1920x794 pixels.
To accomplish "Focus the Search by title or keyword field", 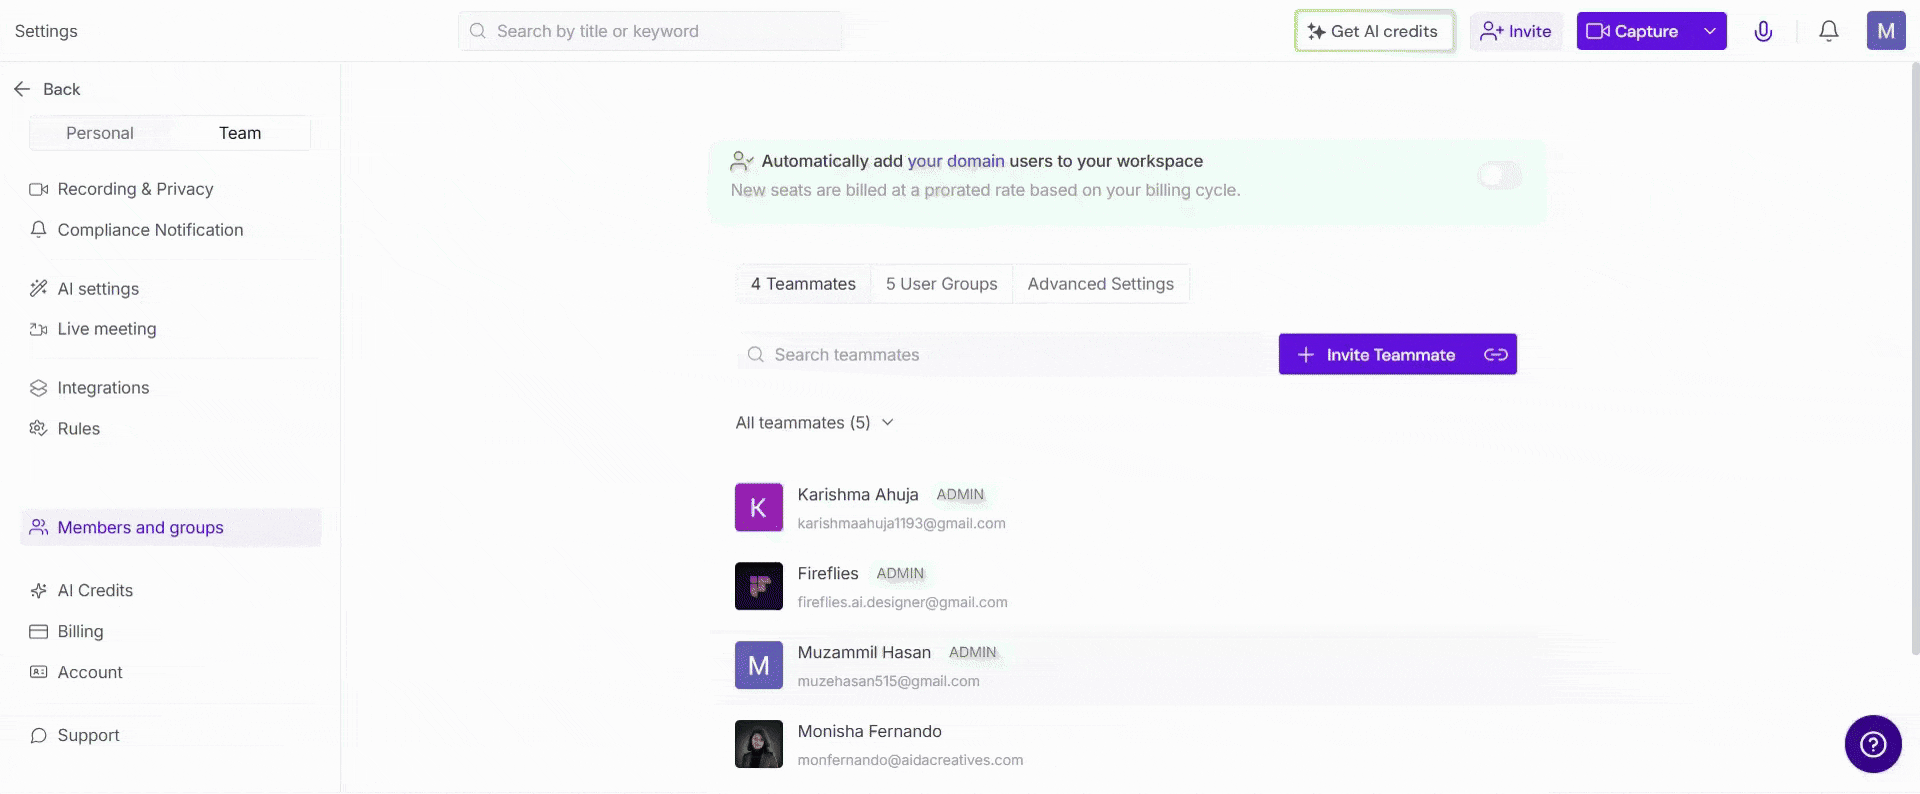I will point(650,31).
